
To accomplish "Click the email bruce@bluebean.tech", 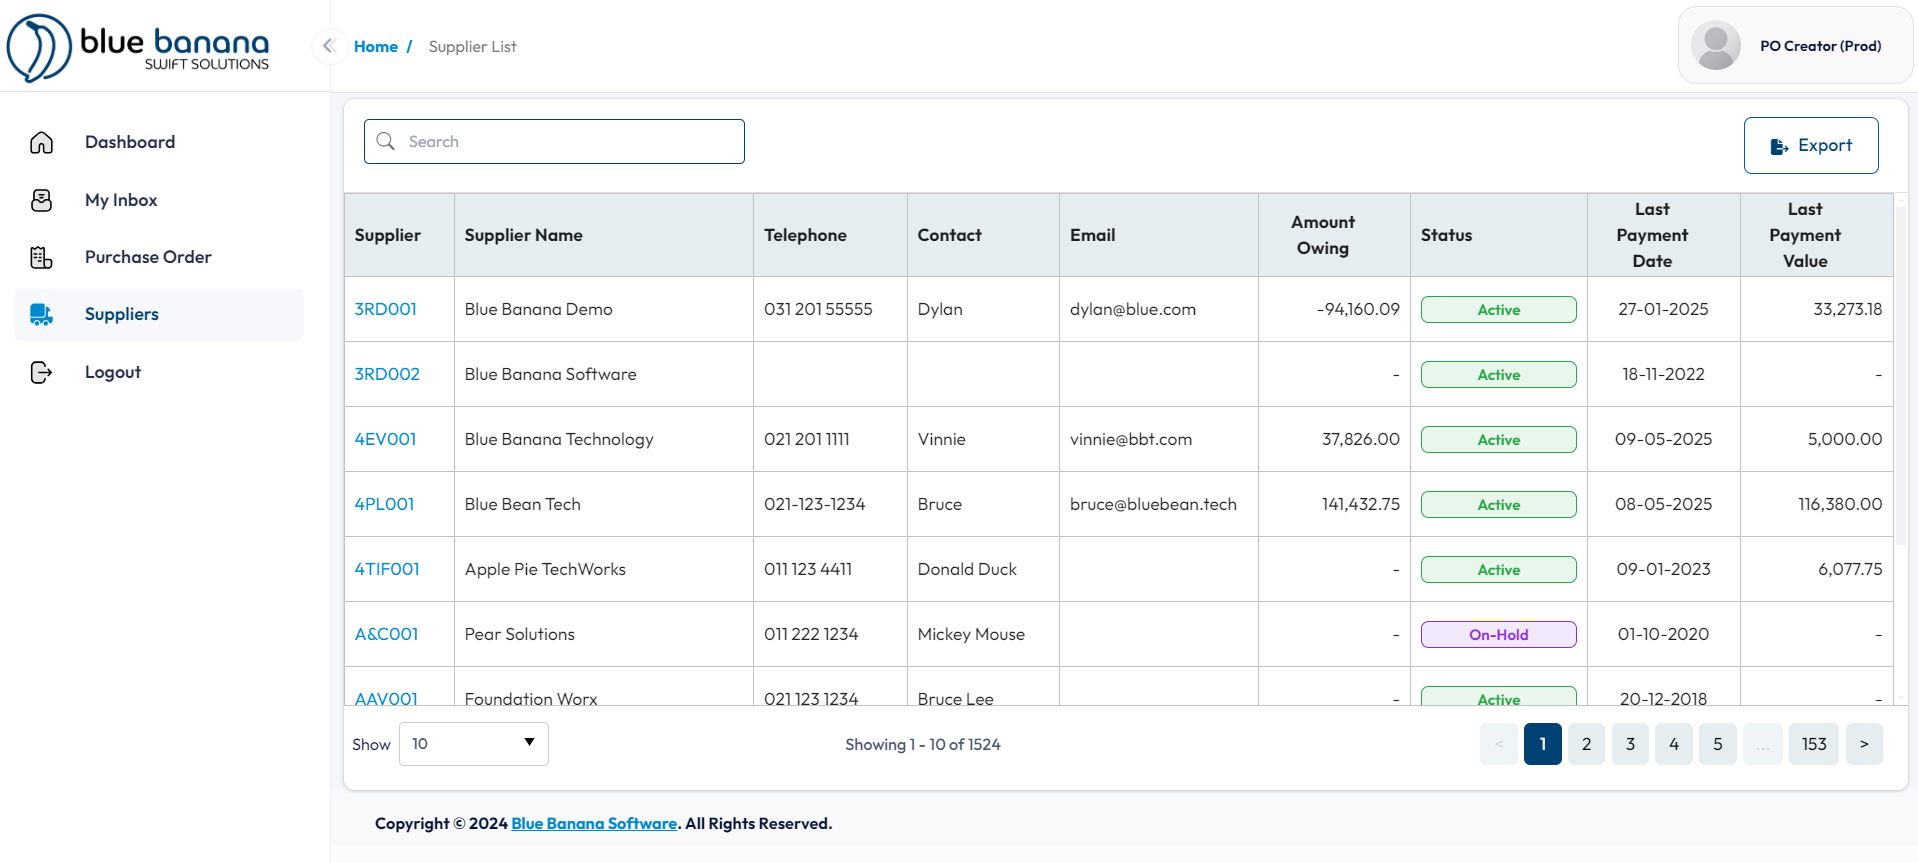I will pos(1153,504).
